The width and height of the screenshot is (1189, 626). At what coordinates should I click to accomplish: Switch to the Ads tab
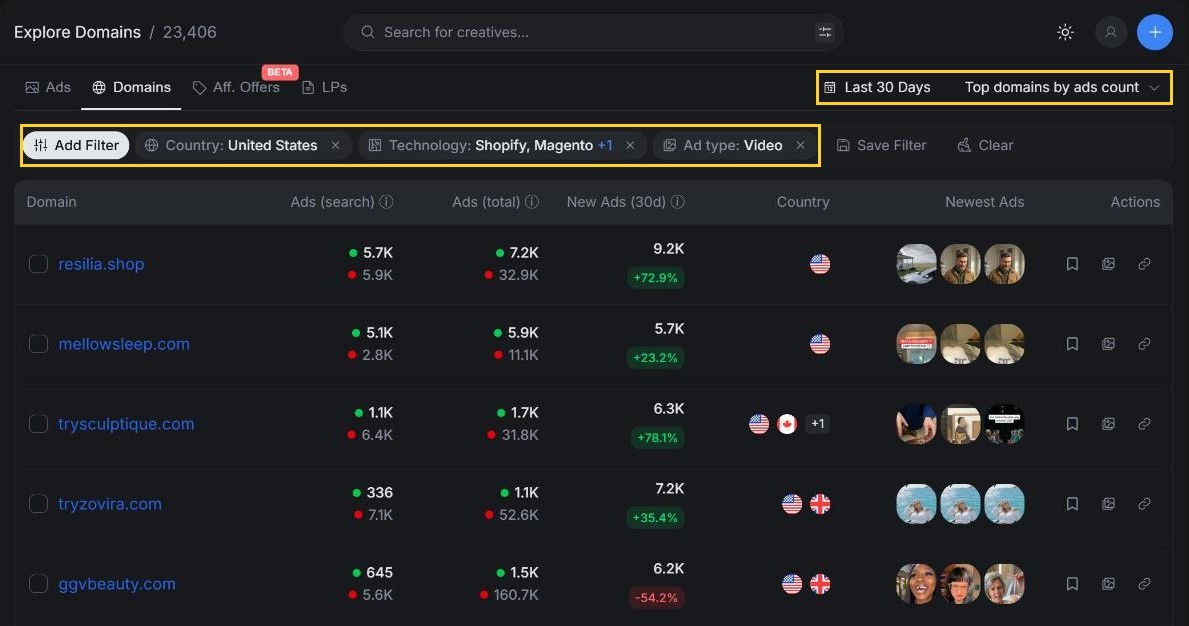click(x=48, y=87)
